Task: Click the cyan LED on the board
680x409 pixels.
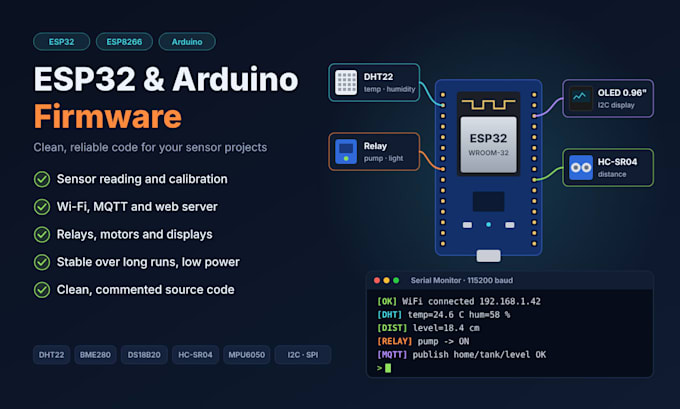Action: 488,225
